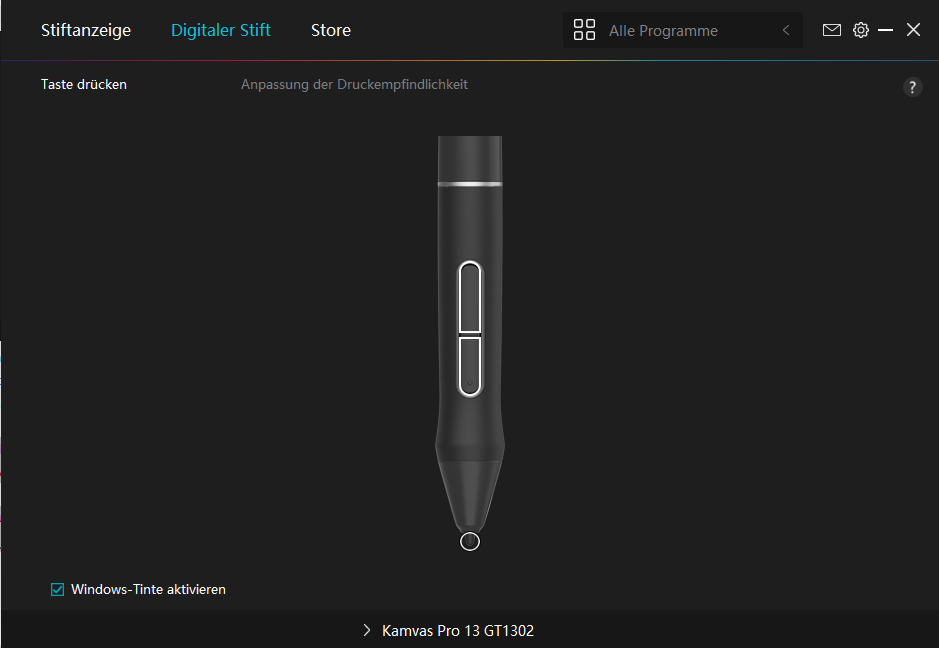Open the help question mark icon
Image resolution: width=939 pixels, height=648 pixels.
tap(912, 87)
